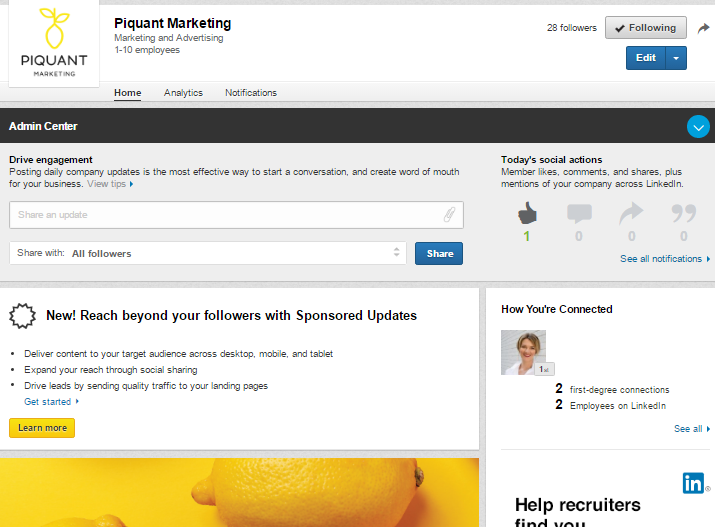The height and width of the screenshot is (527, 715).
Task: Click the paperclip attach icon in update box
Action: point(450,214)
